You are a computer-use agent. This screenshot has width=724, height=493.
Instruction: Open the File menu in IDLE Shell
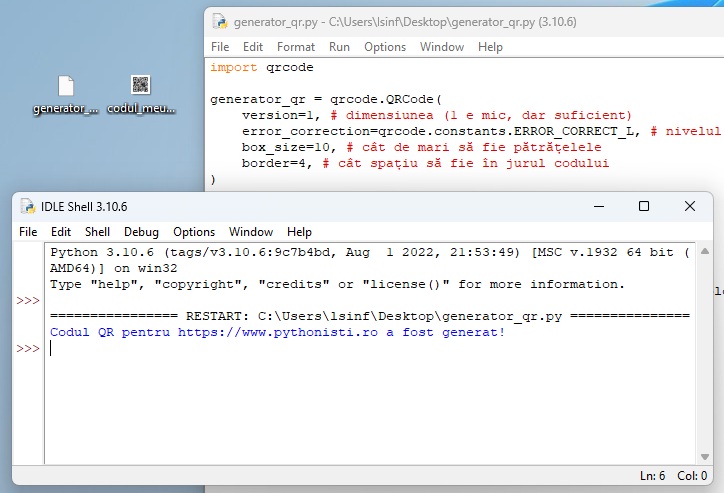28,232
